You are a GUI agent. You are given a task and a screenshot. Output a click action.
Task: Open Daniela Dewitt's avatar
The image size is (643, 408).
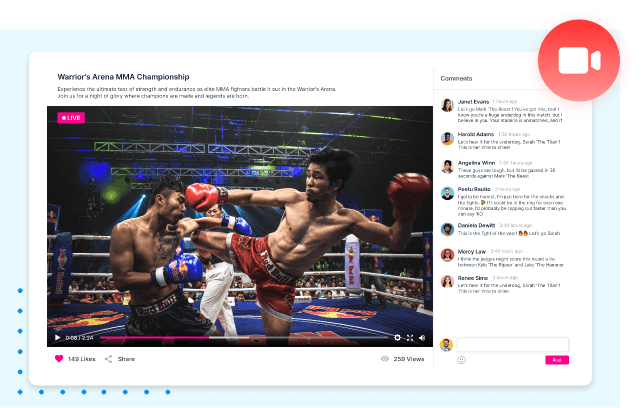[x=447, y=228]
